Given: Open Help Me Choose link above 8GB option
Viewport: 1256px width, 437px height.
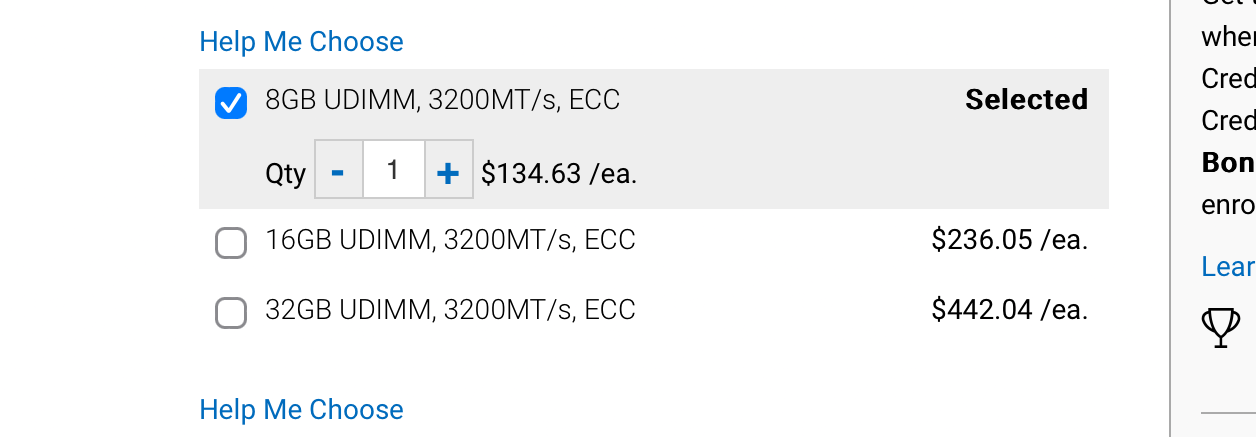Looking at the screenshot, I should [x=301, y=42].
